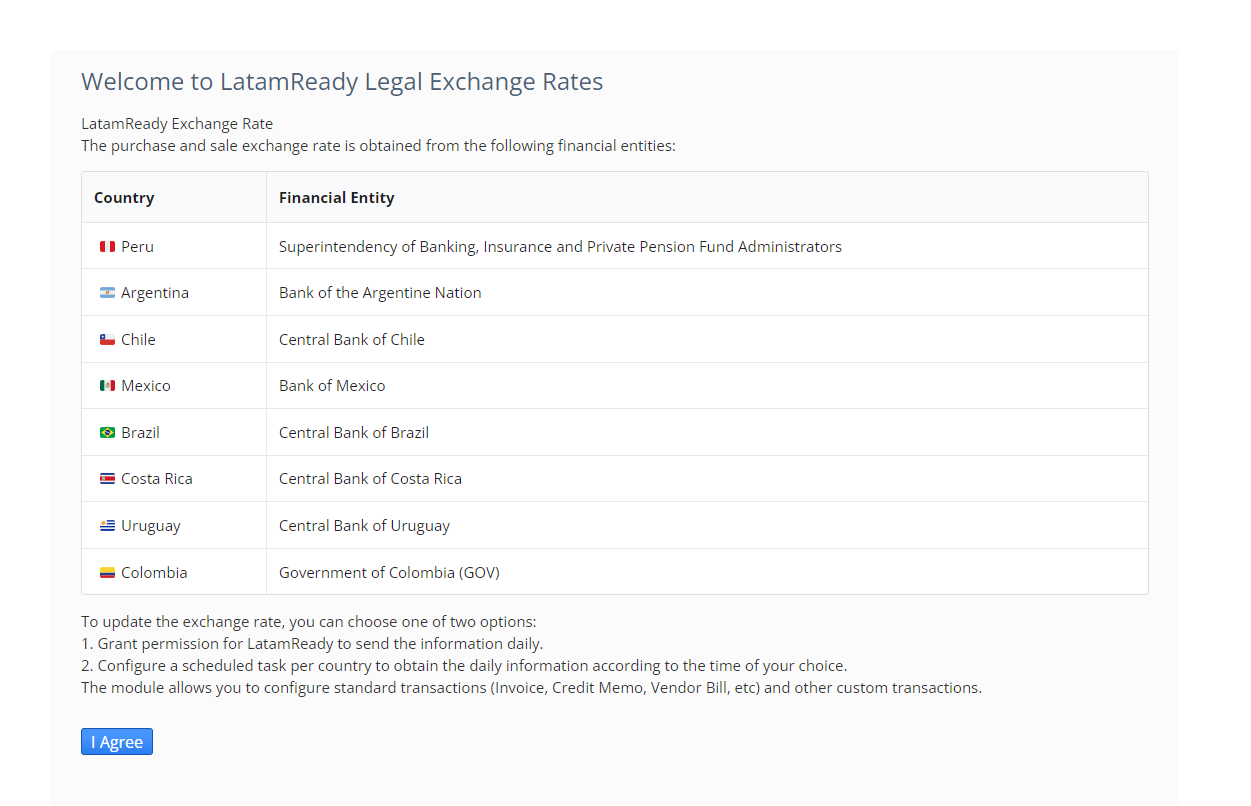Click Central Bank of Chile cell
The height and width of the screenshot is (806, 1251).
tap(707, 339)
